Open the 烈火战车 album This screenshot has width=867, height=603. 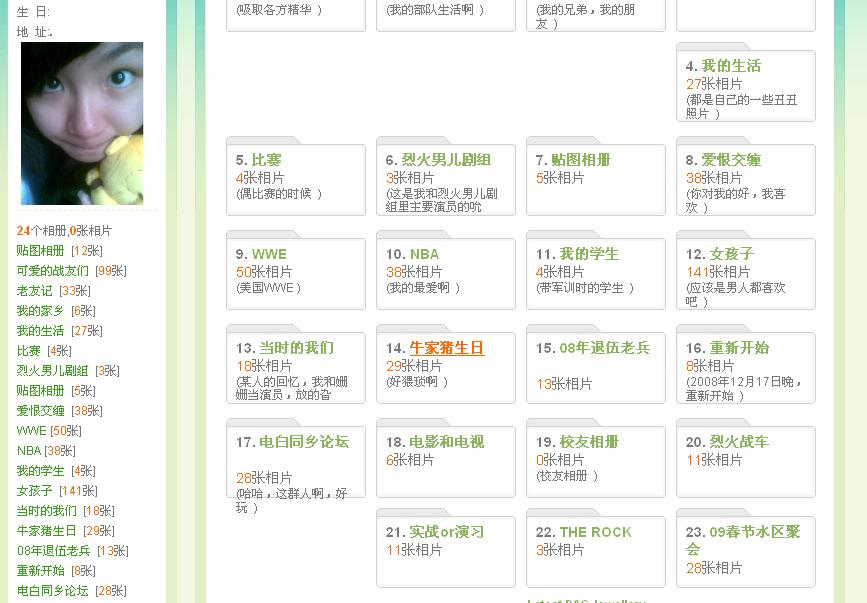739,442
